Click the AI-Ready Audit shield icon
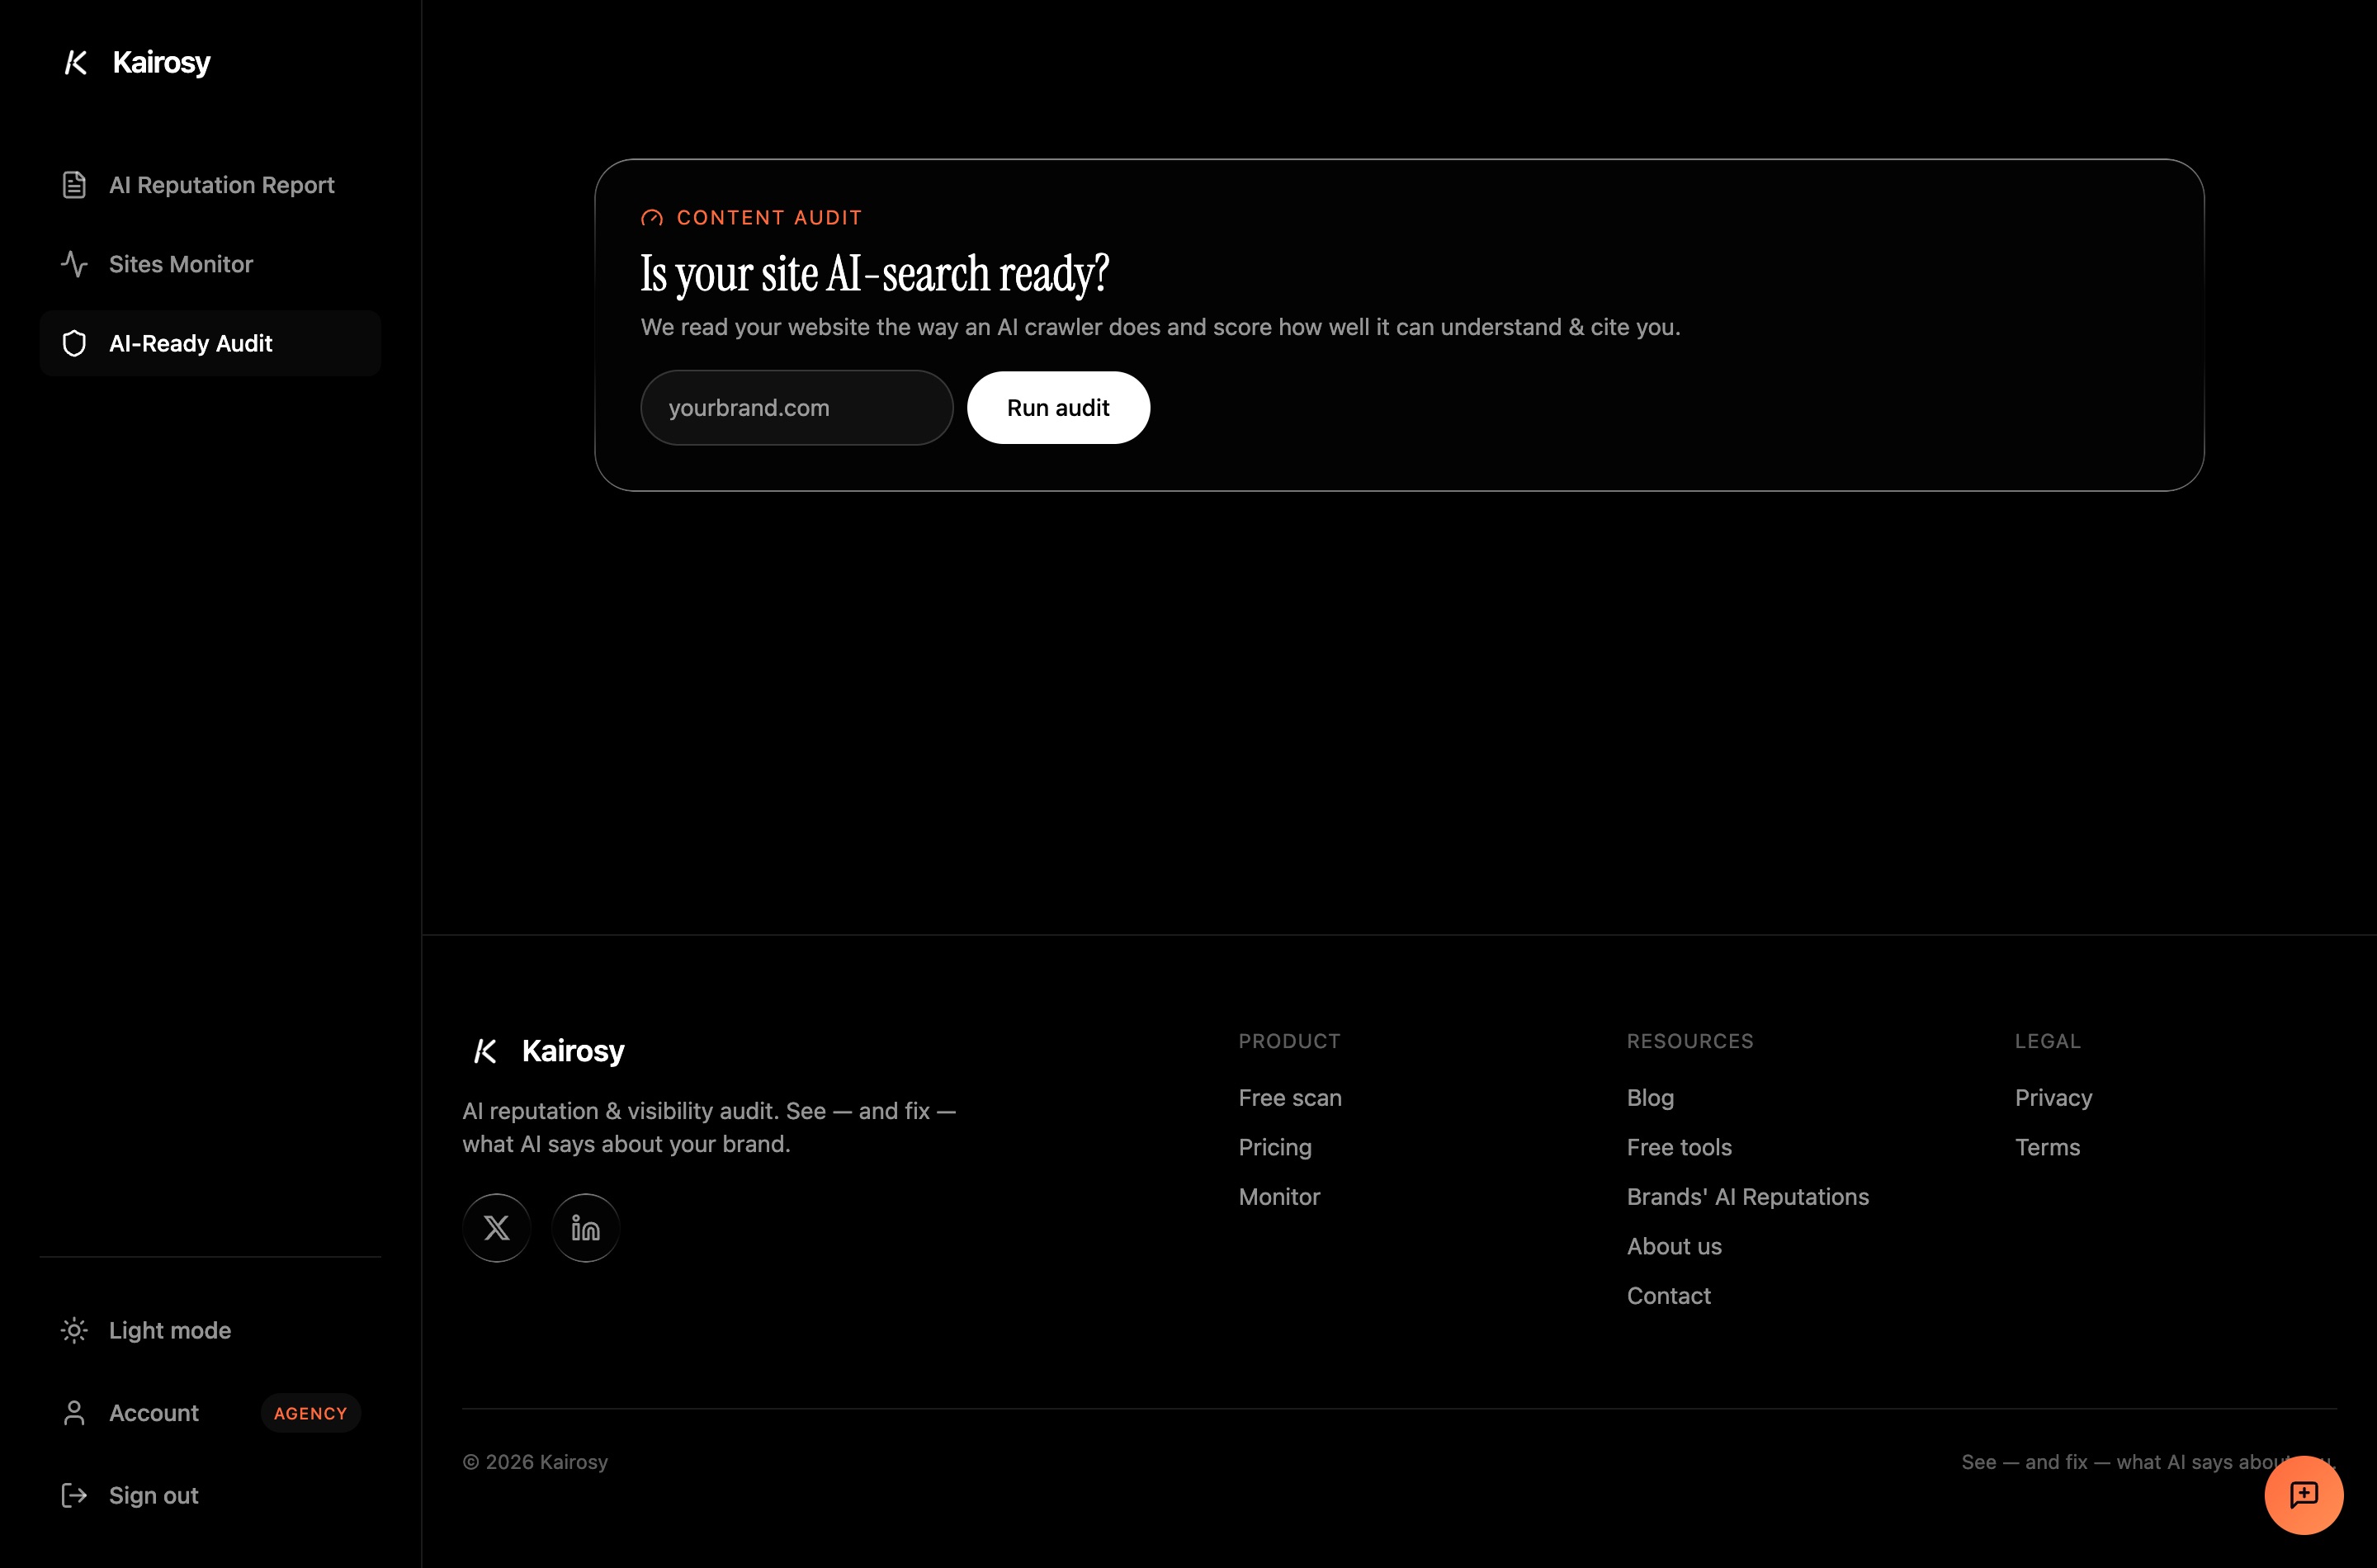Screen dimensions: 2377x1568 click(74, 343)
